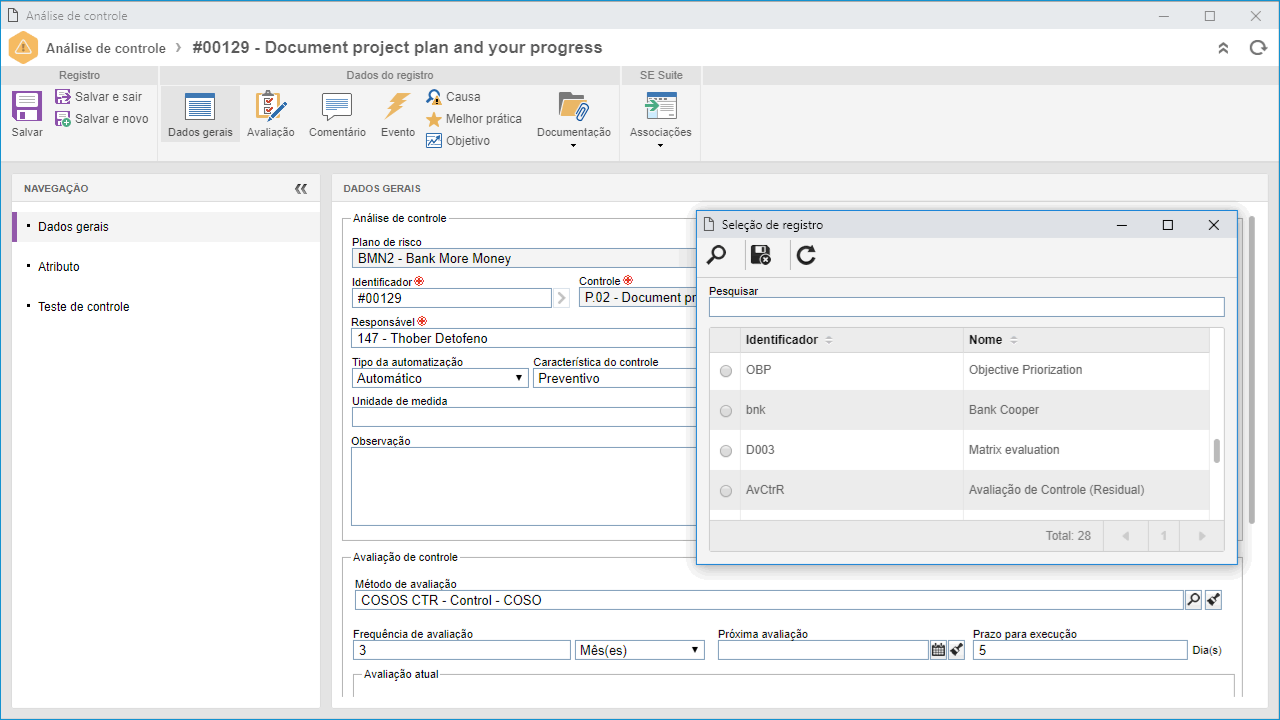Click the Salvar floppy disk icon
1280x720 pixels.
(x=27, y=107)
